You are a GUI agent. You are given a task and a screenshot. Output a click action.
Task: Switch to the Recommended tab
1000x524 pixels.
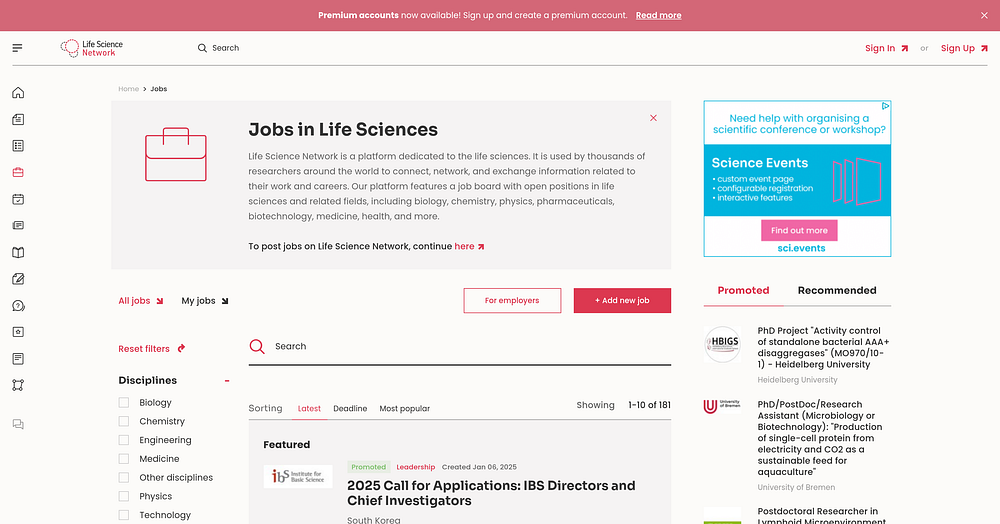coord(837,290)
